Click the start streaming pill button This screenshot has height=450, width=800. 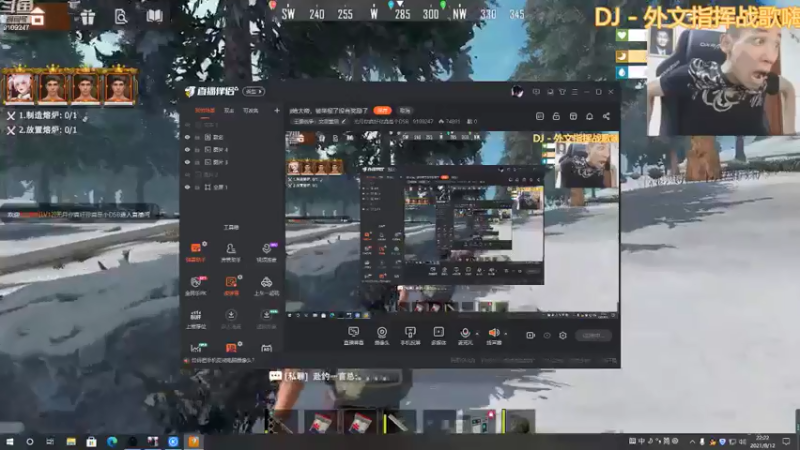tap(593, 335)
